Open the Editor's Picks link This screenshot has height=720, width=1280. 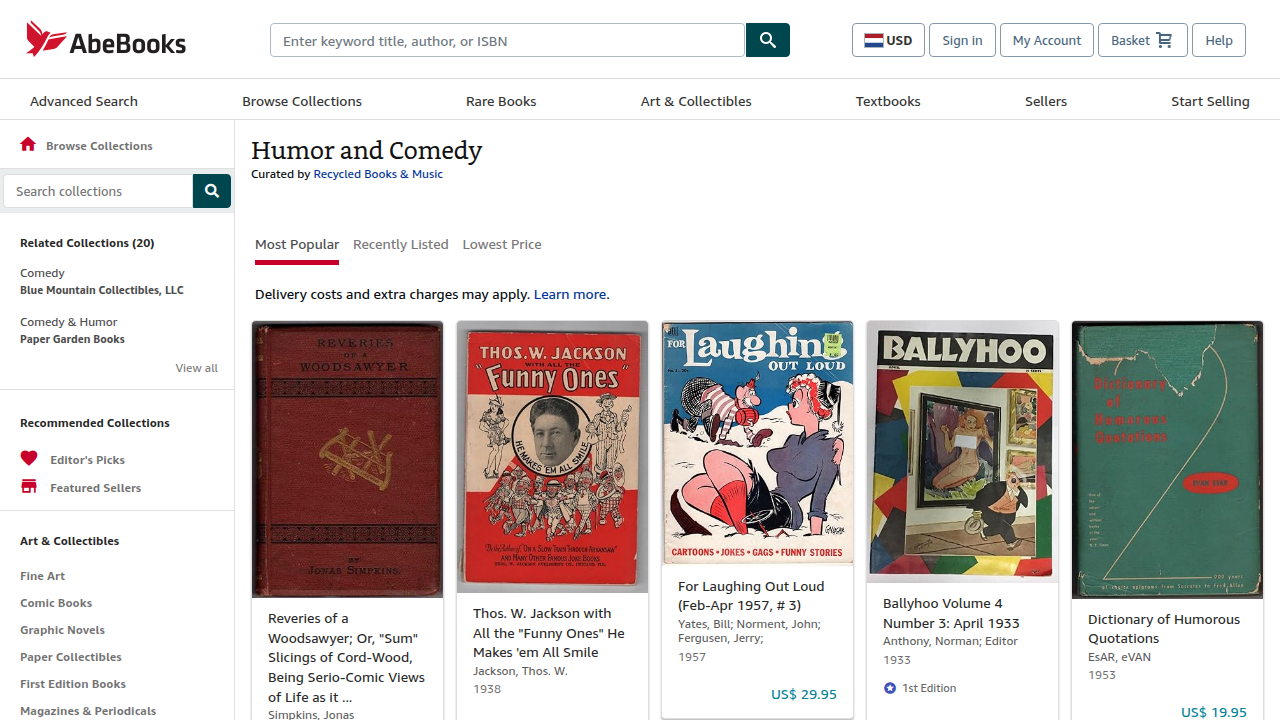point(88,460)
